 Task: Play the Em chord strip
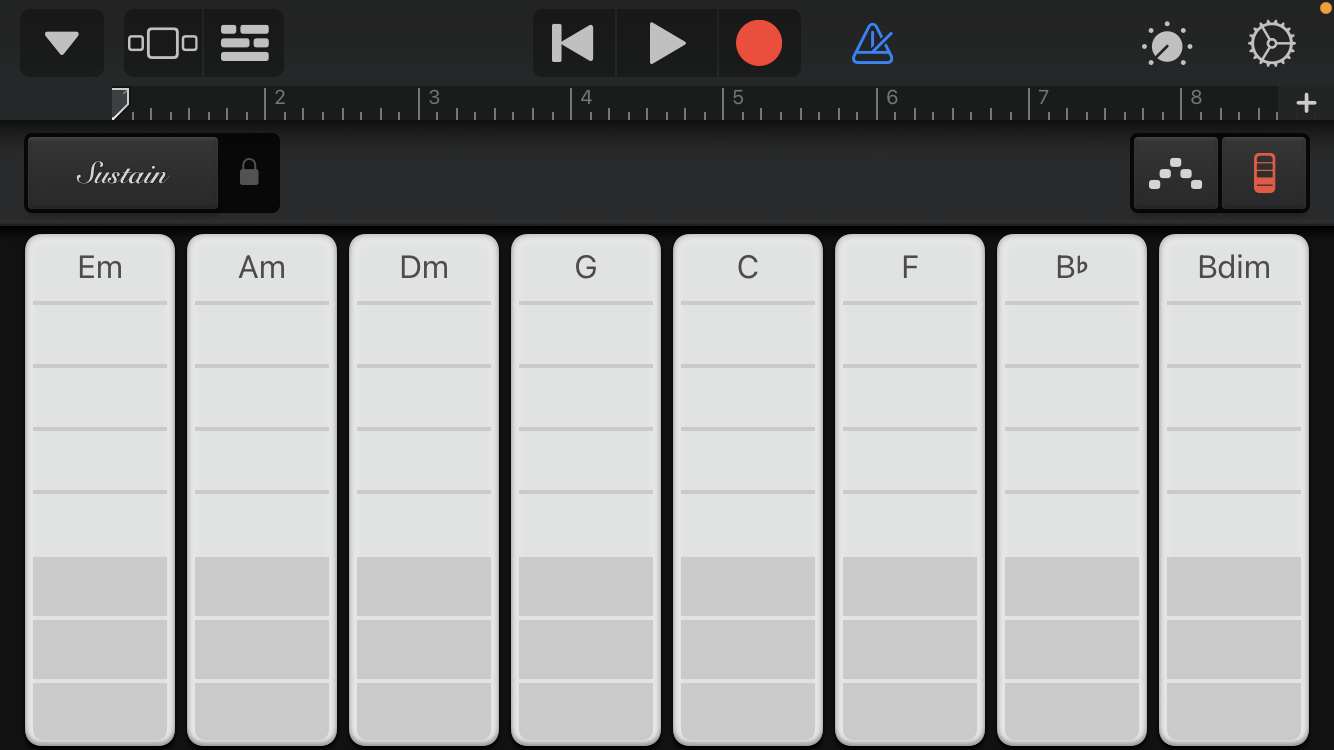(x=100, y=430)
